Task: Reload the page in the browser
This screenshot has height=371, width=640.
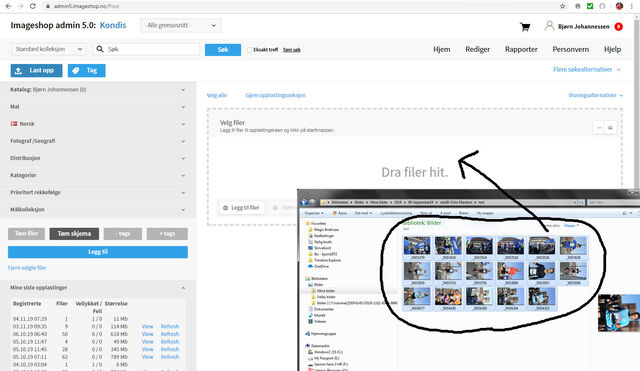Action: (x=33, y=6)
